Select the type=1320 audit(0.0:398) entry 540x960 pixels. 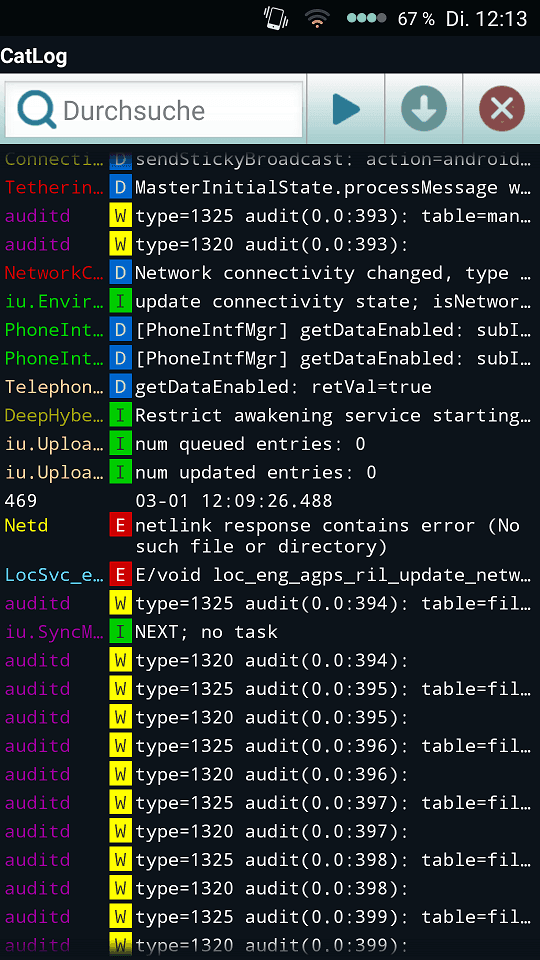(270, 888)
